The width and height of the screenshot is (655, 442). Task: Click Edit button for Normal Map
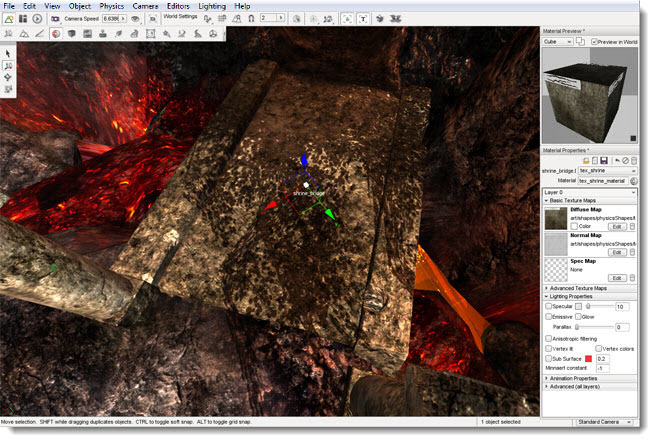tap(617, 253)
